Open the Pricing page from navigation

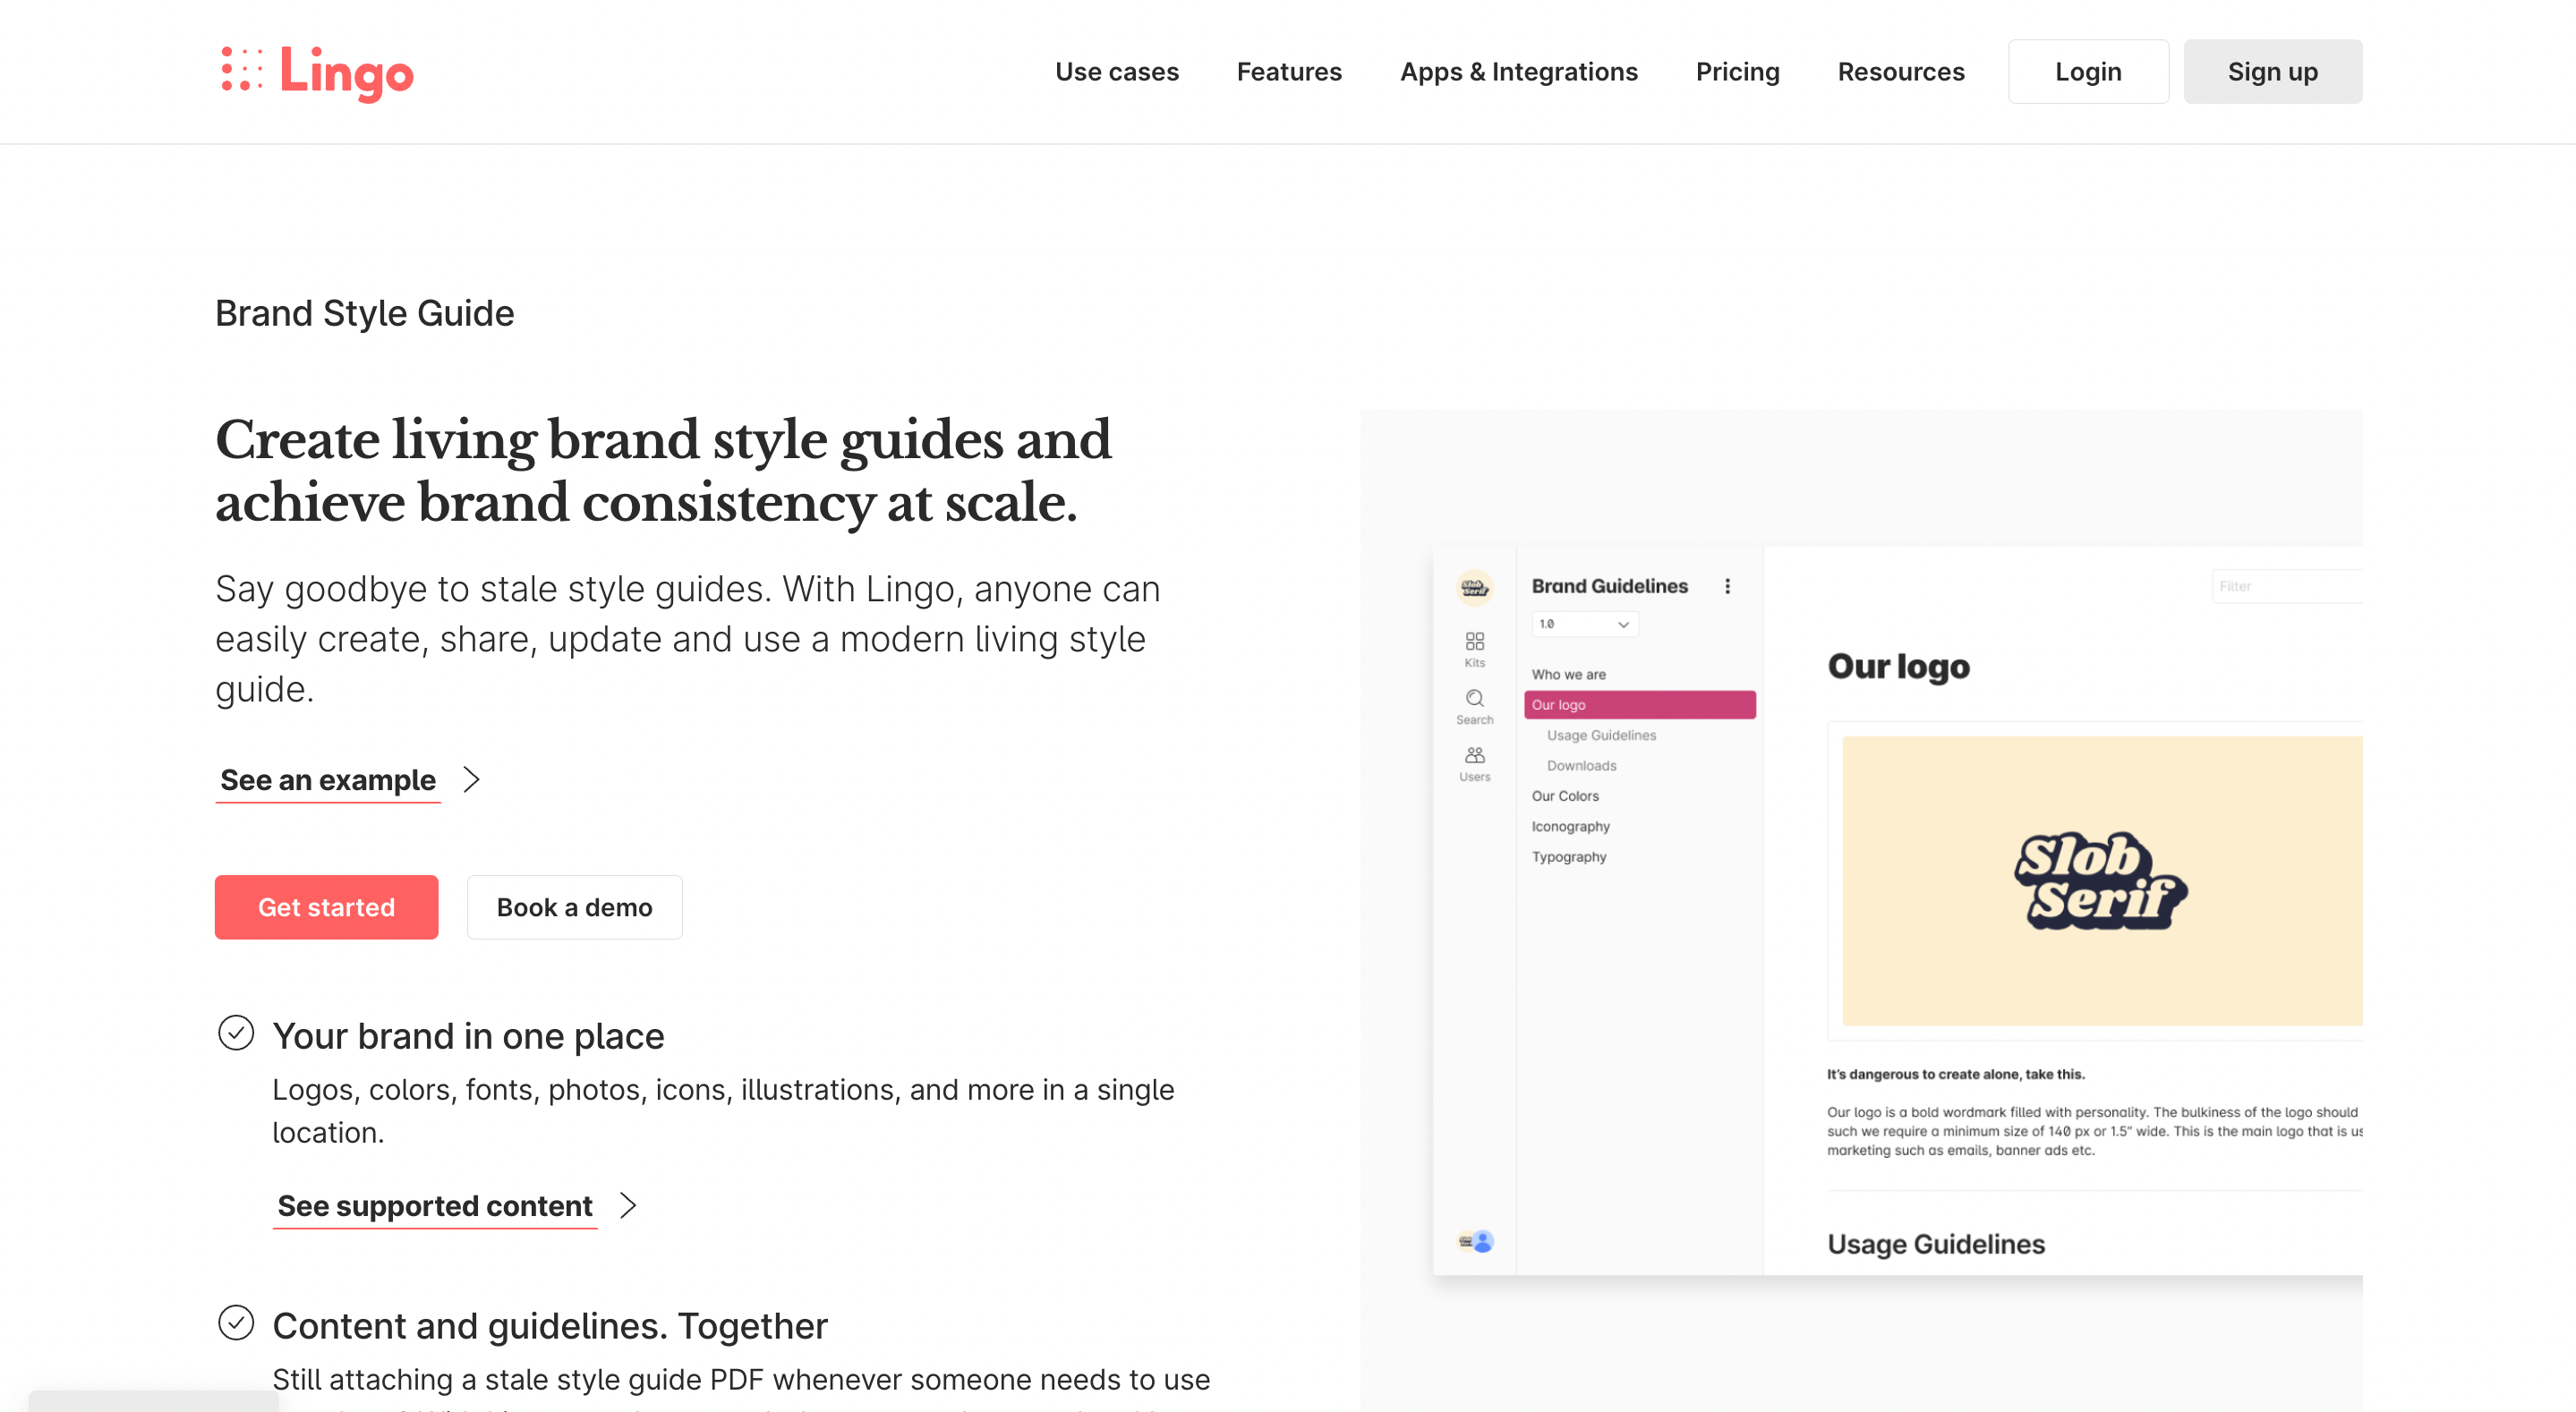pos(1737,72)
